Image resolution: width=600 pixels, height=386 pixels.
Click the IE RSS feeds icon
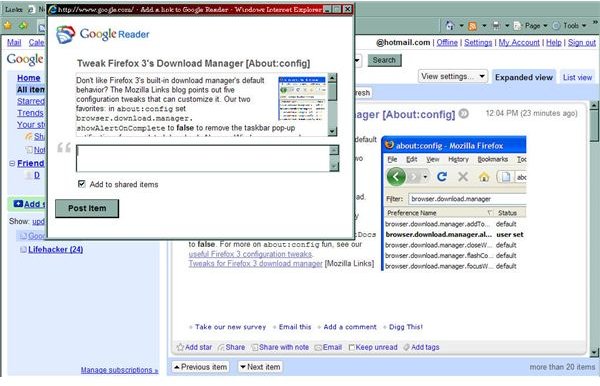(473, 26)
